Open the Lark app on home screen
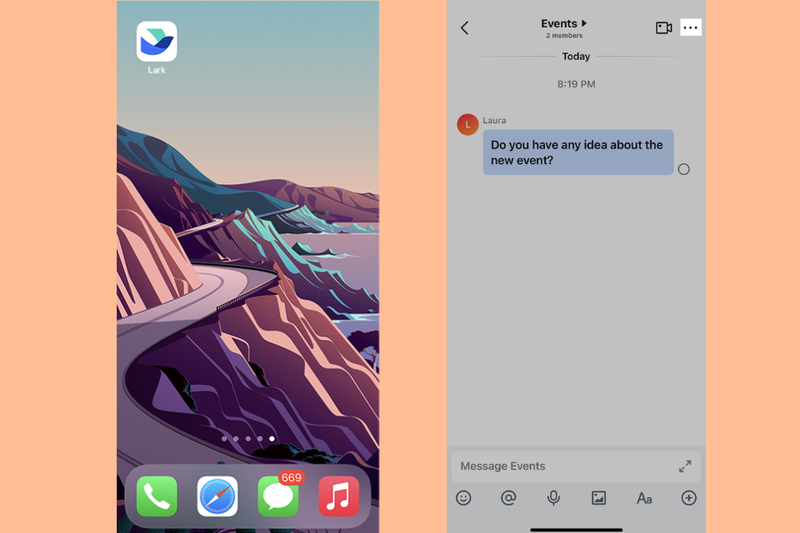800x533 pixels. 157,41
